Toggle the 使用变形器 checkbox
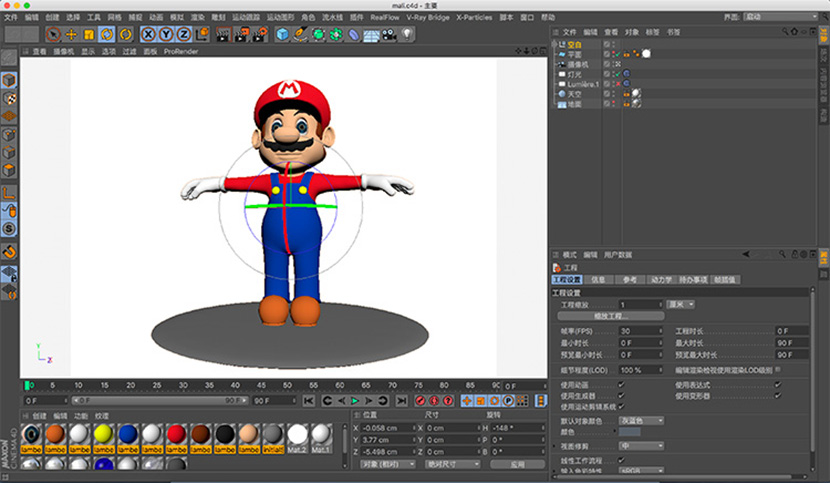 point(778,396)
